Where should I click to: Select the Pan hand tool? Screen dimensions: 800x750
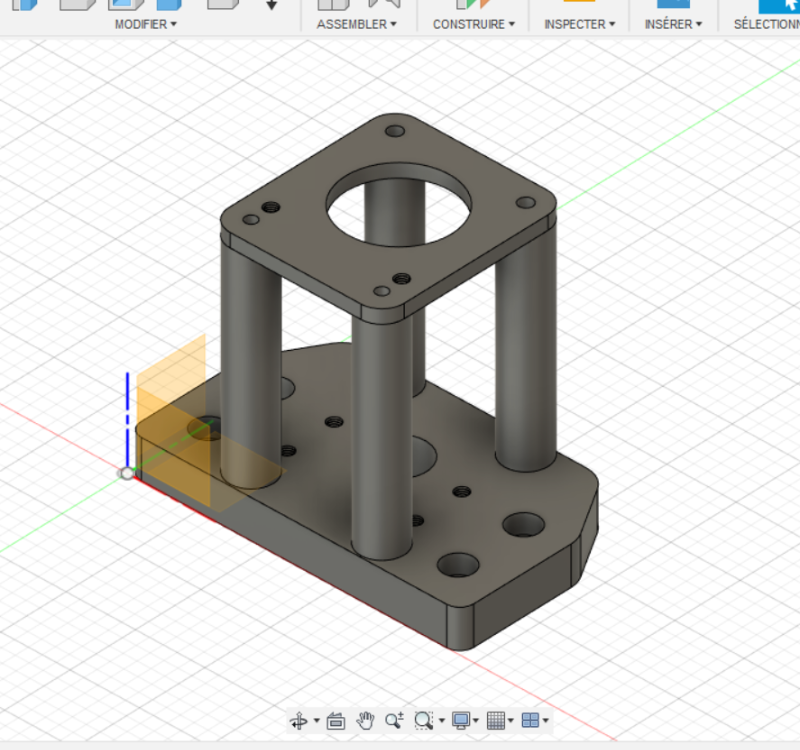pyautogui.click(x=366, y=720)
